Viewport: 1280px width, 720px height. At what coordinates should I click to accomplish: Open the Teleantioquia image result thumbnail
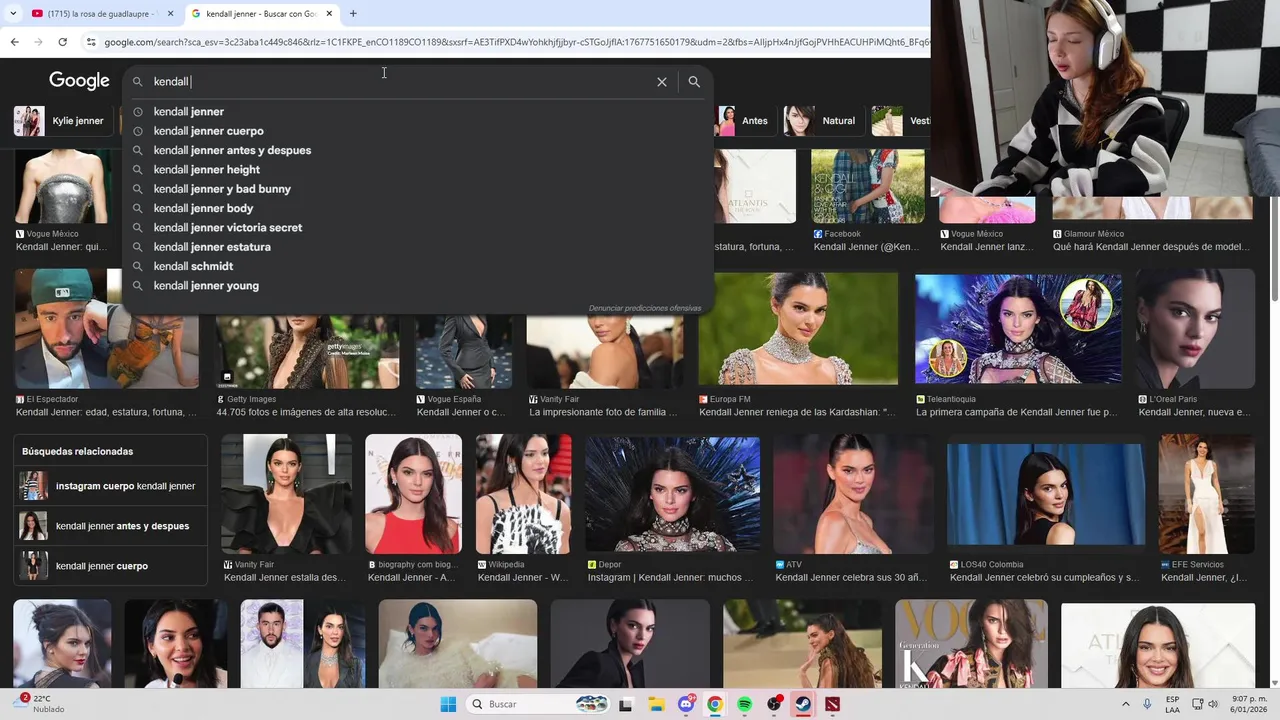[x=1018, y=328]
